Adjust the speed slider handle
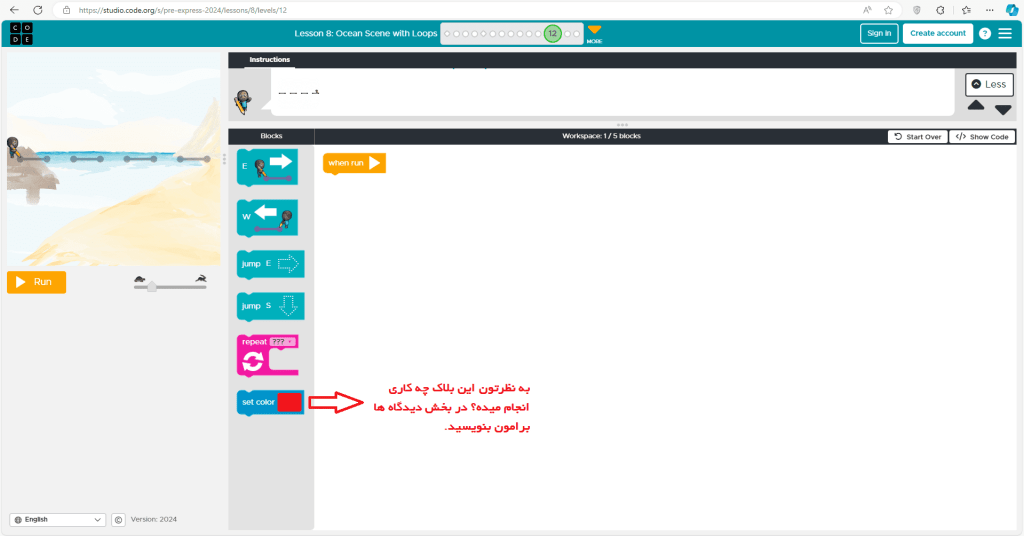This screenshot has height=536, width=1024. pyautogui.click(x=152, y=286)
